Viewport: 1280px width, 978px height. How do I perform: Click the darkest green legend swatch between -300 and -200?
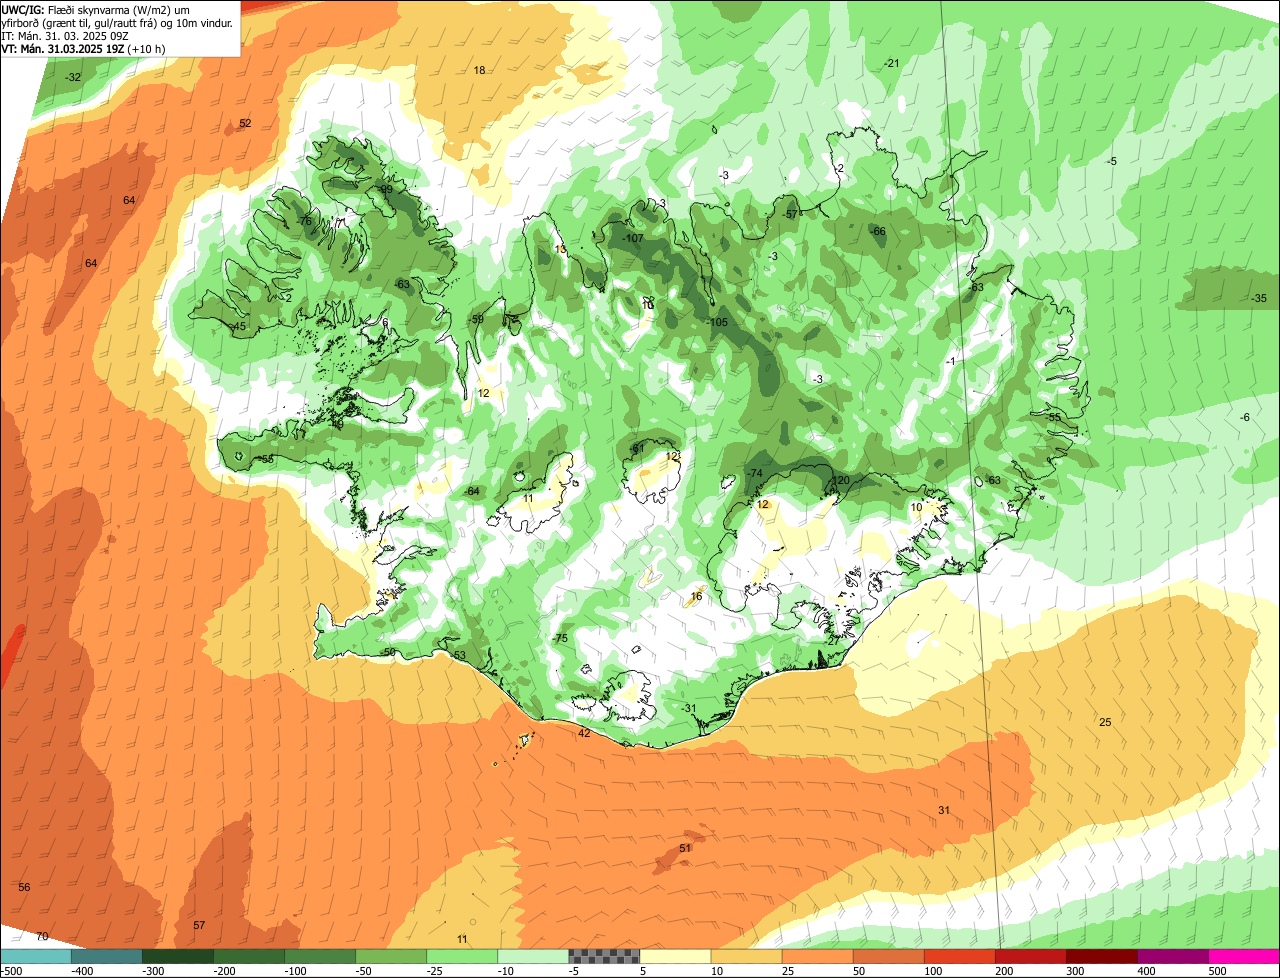tap(177, 956)
